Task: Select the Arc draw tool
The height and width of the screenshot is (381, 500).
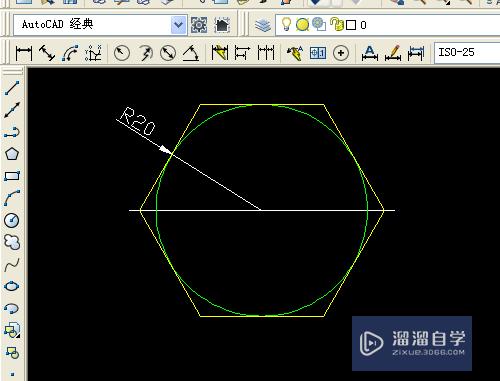Action: click(x=12, y=198)
